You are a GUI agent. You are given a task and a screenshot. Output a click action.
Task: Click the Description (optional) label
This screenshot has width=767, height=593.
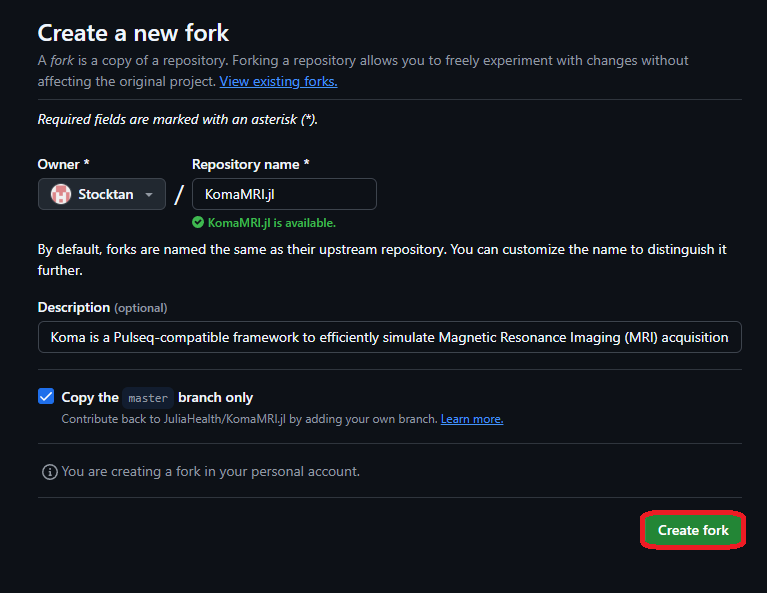(x=102, y=307)
